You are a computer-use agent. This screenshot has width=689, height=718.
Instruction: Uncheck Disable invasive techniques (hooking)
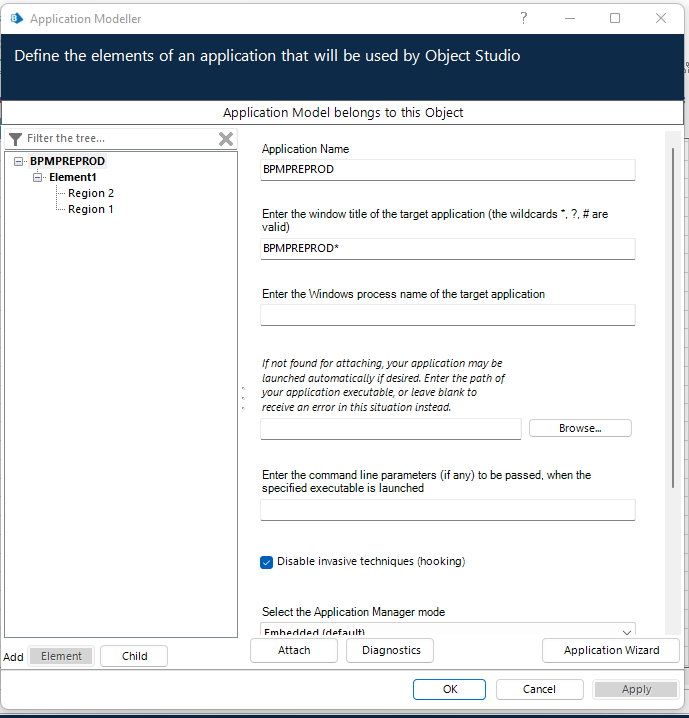pos(266,562)
